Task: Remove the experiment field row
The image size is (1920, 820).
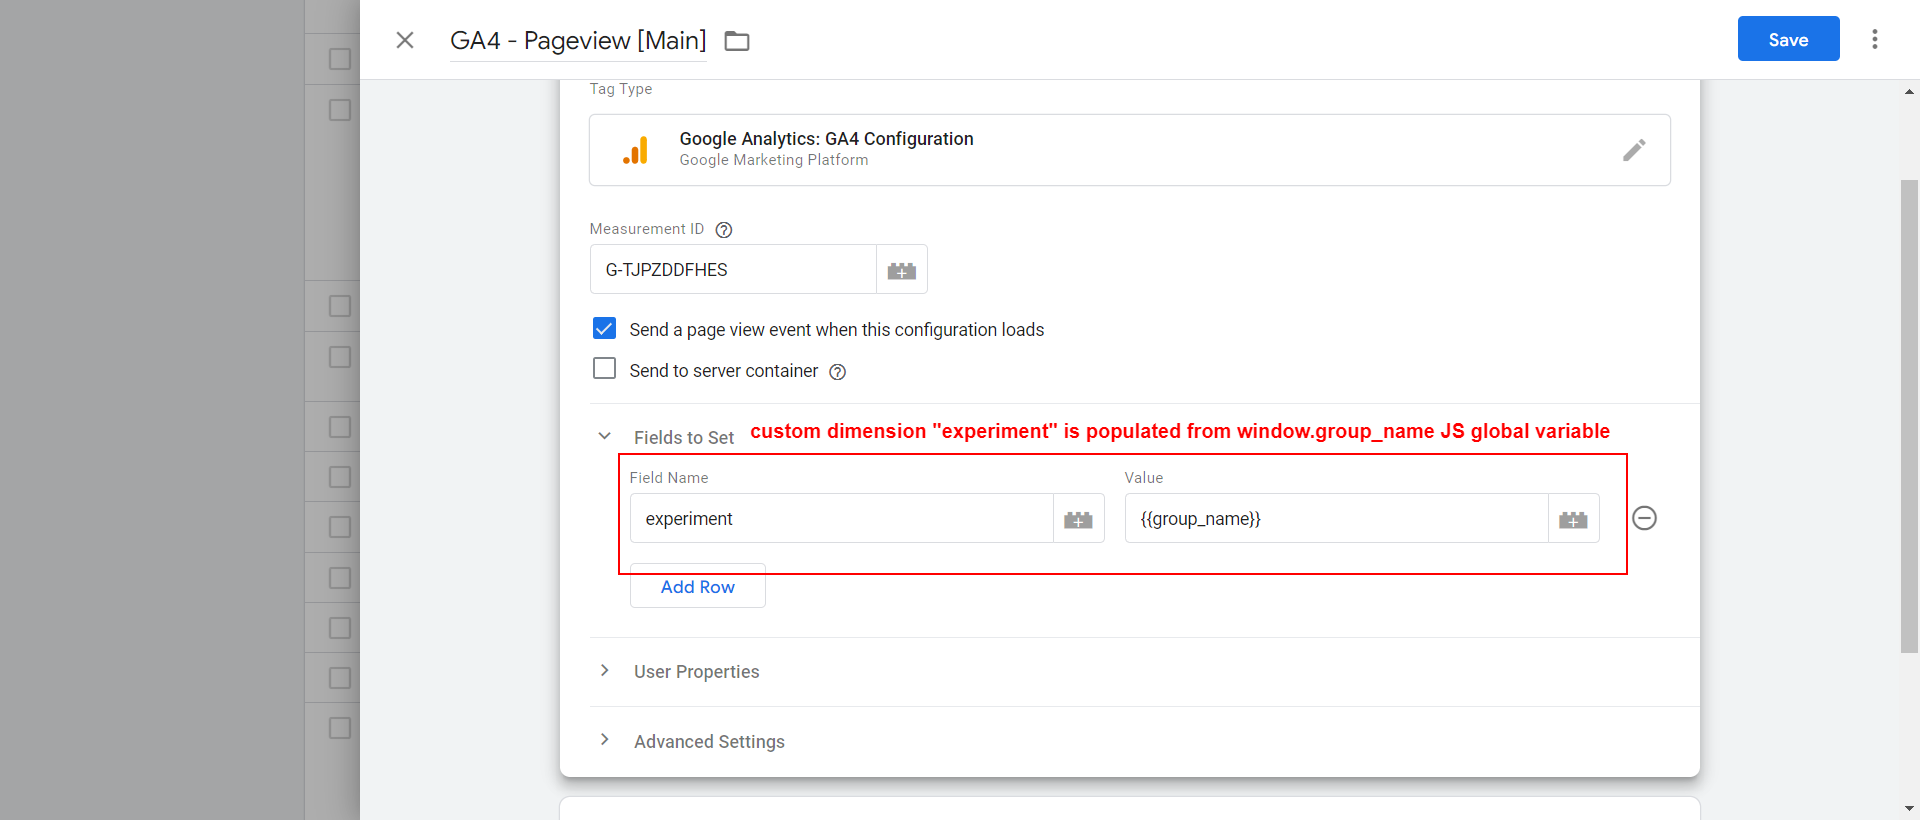Action: tap(1644, 518)
